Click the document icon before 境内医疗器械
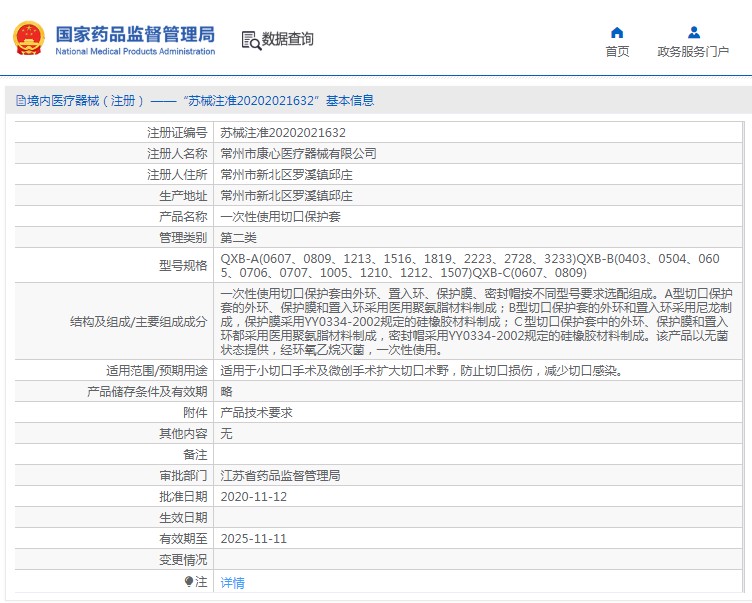This screenshot has height=603, width=752. pos(21,101)
